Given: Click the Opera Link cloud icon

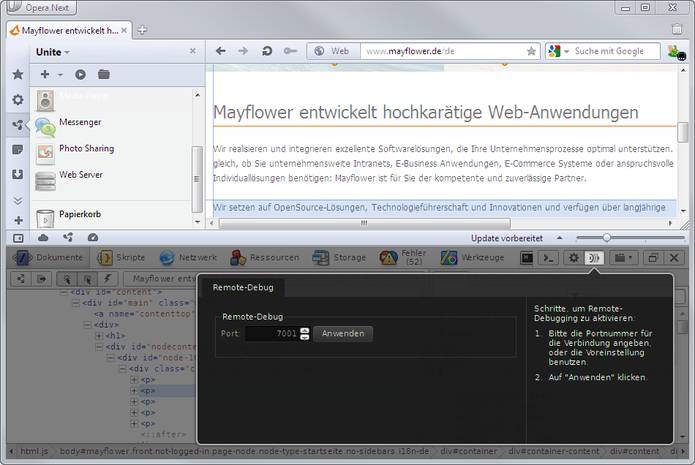Looking at the screenshot, I should click(x=43, y=238).
